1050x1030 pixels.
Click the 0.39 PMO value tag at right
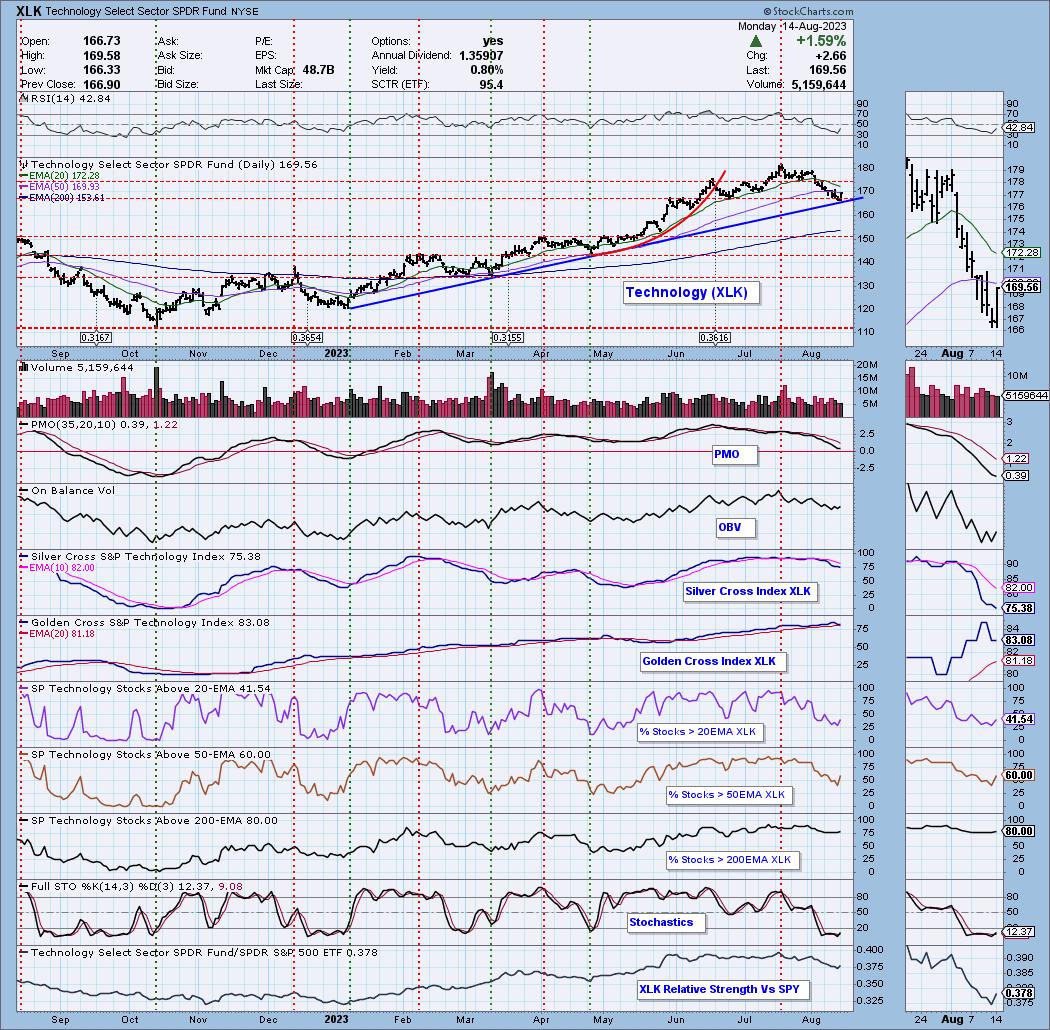tap(1017, 475)
